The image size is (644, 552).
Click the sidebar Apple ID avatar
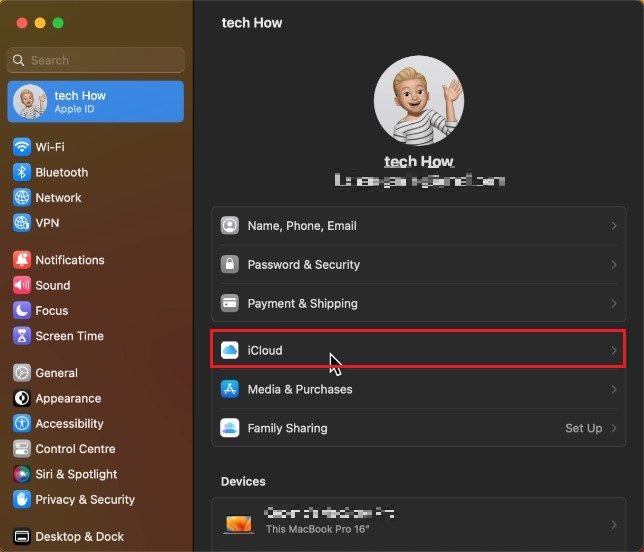30,101
